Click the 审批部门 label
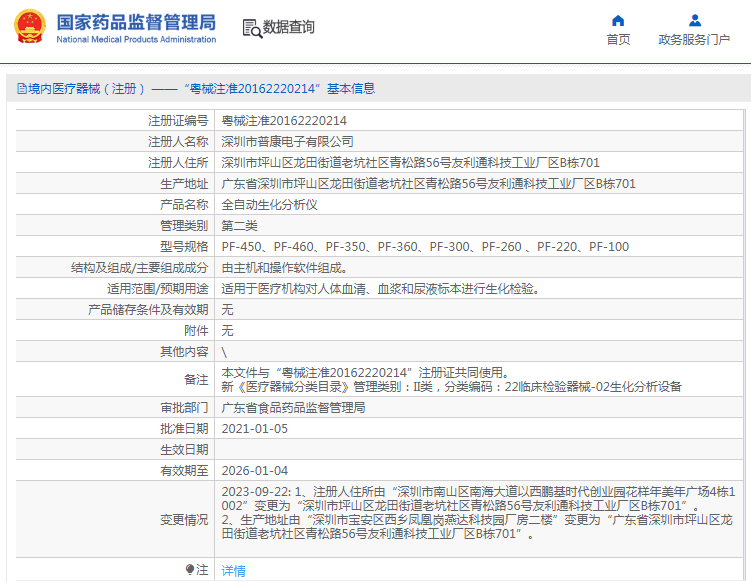Viewport: 751px width, 582px height. pyautogui.click(x=184, y=408)
